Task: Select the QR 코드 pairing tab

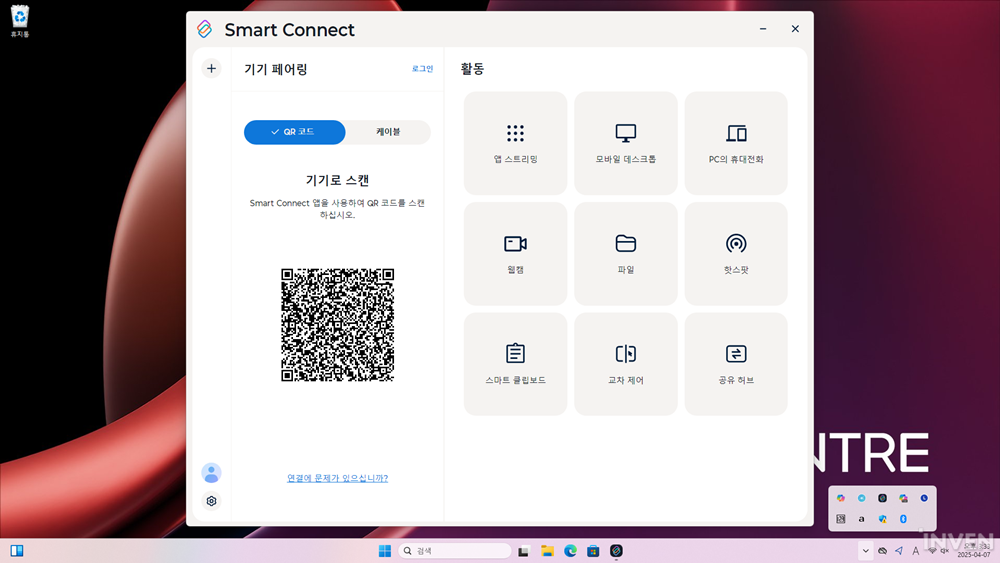Action: point(295,132)
